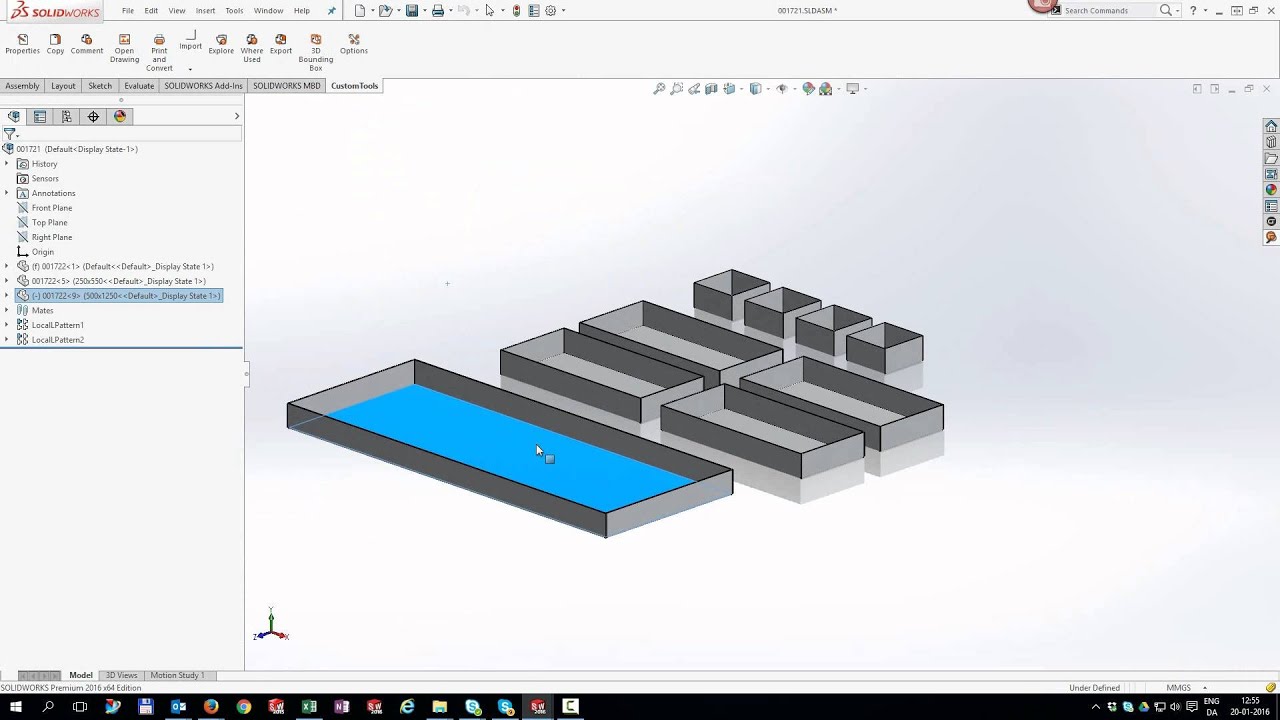Open PropertyManager tab
This screenshot has width=1280, height=720.
40,116
